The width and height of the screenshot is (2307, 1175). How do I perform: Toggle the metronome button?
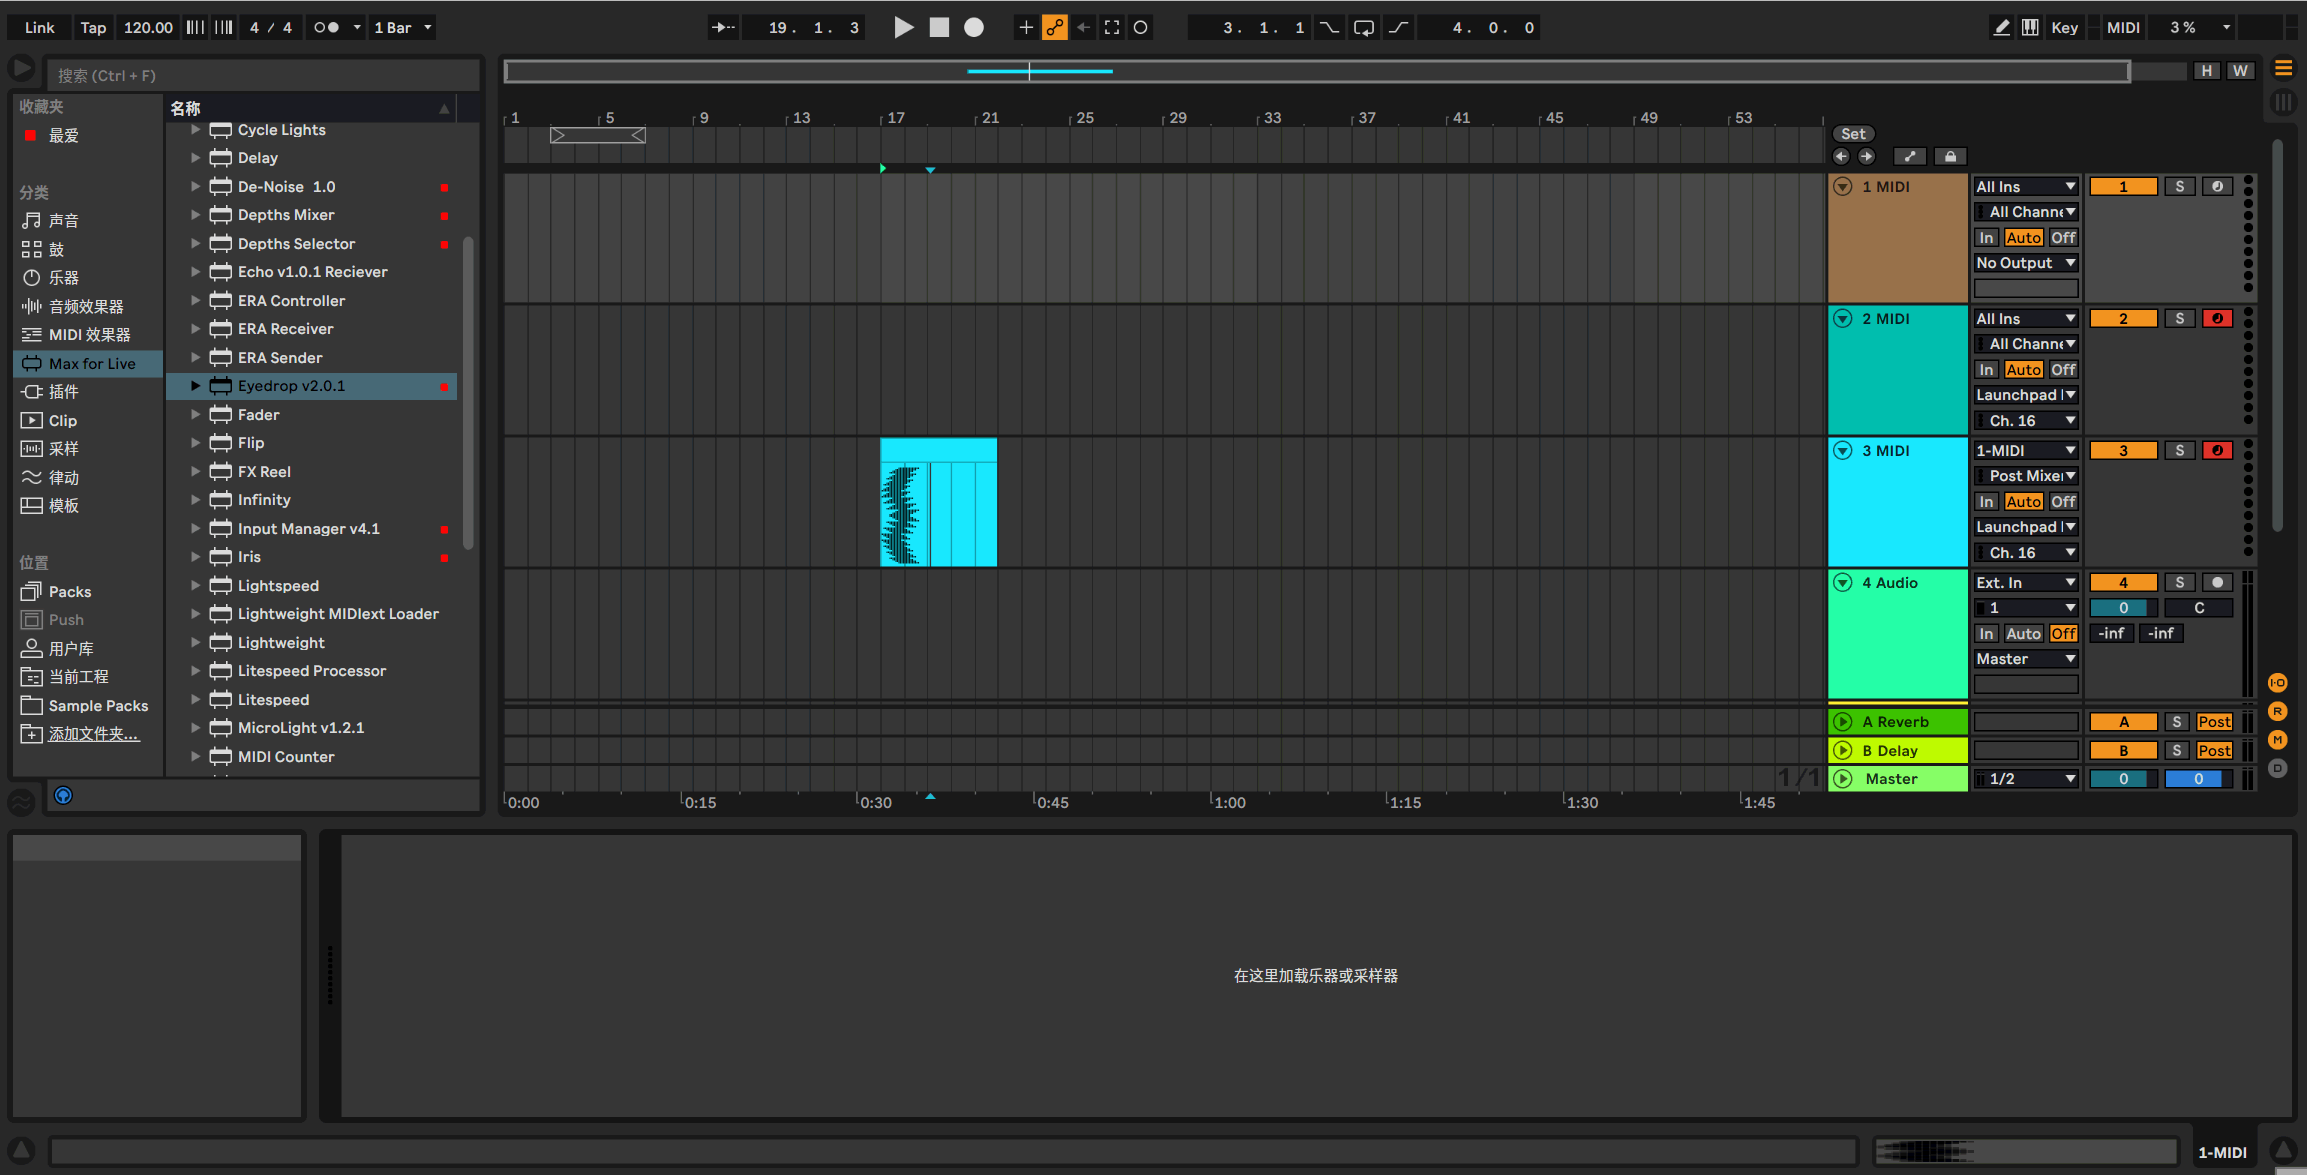[x=326, y=27]
